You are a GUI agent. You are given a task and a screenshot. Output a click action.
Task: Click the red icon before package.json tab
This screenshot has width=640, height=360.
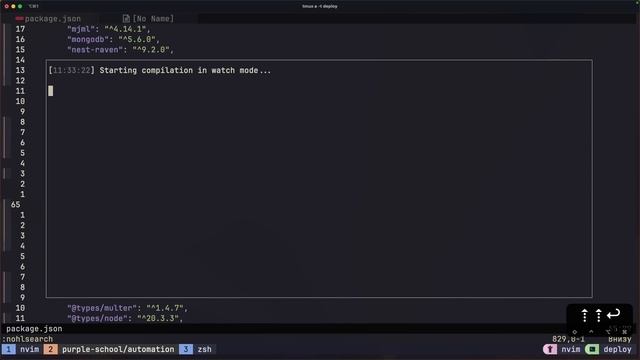pos(19,18)
